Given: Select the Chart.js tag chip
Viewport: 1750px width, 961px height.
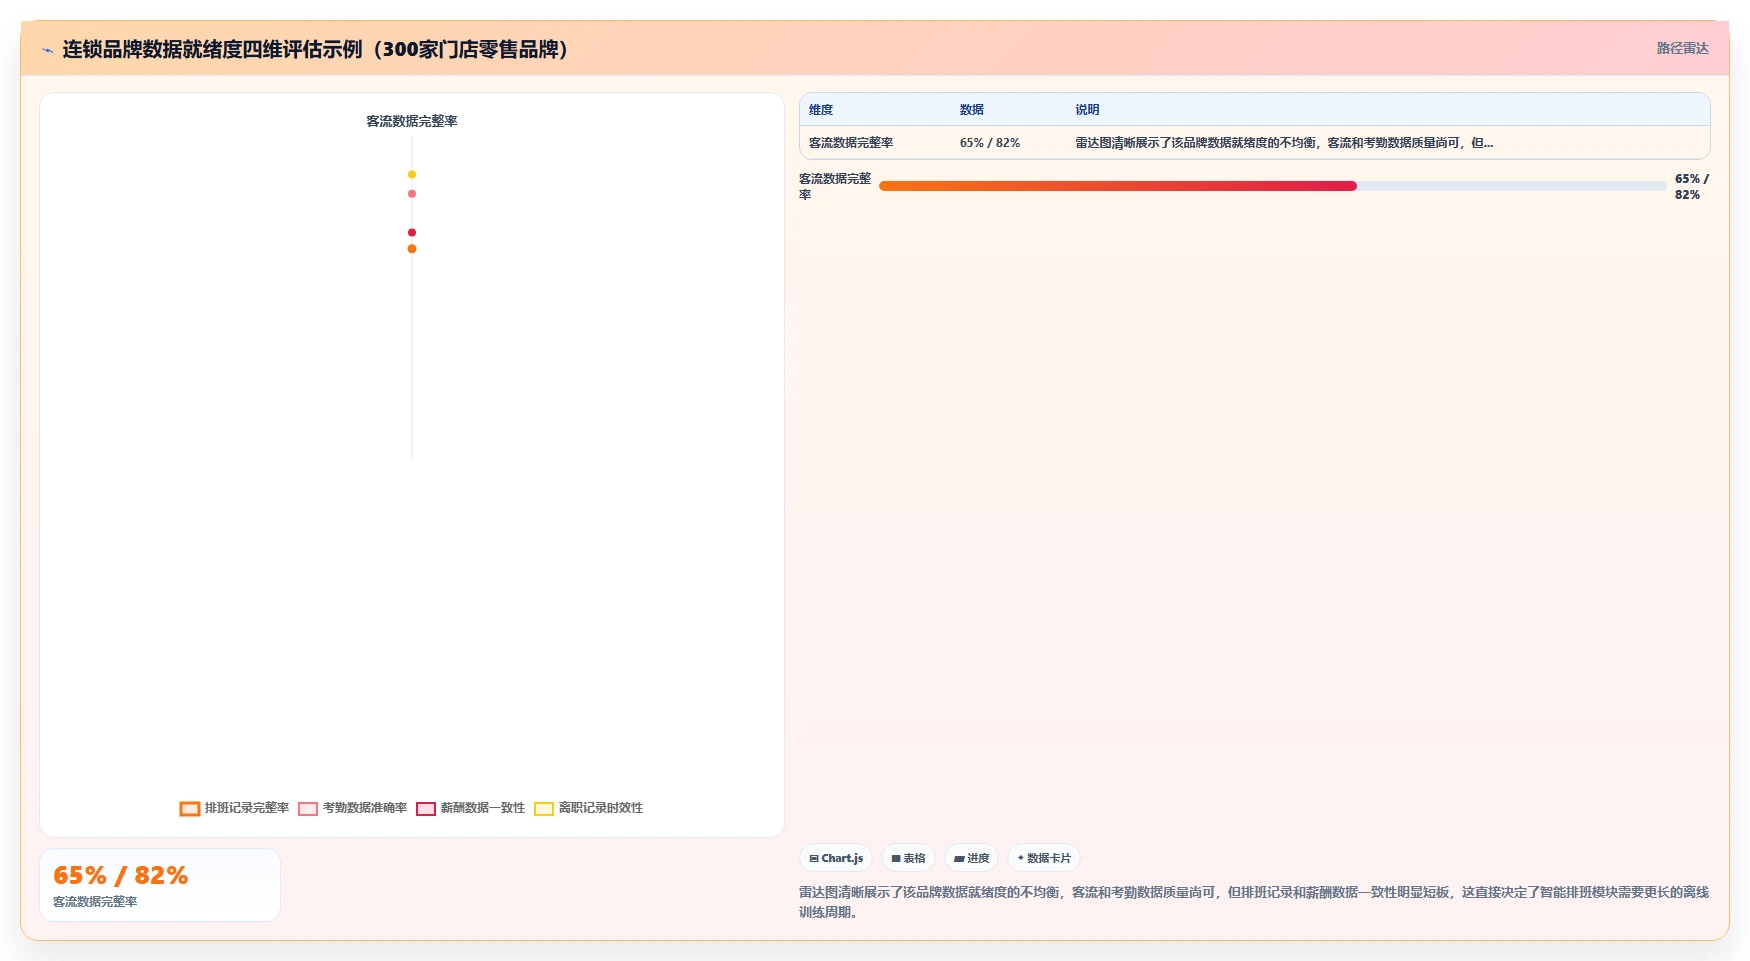Looking at the screenshot, I should [836, 858].
